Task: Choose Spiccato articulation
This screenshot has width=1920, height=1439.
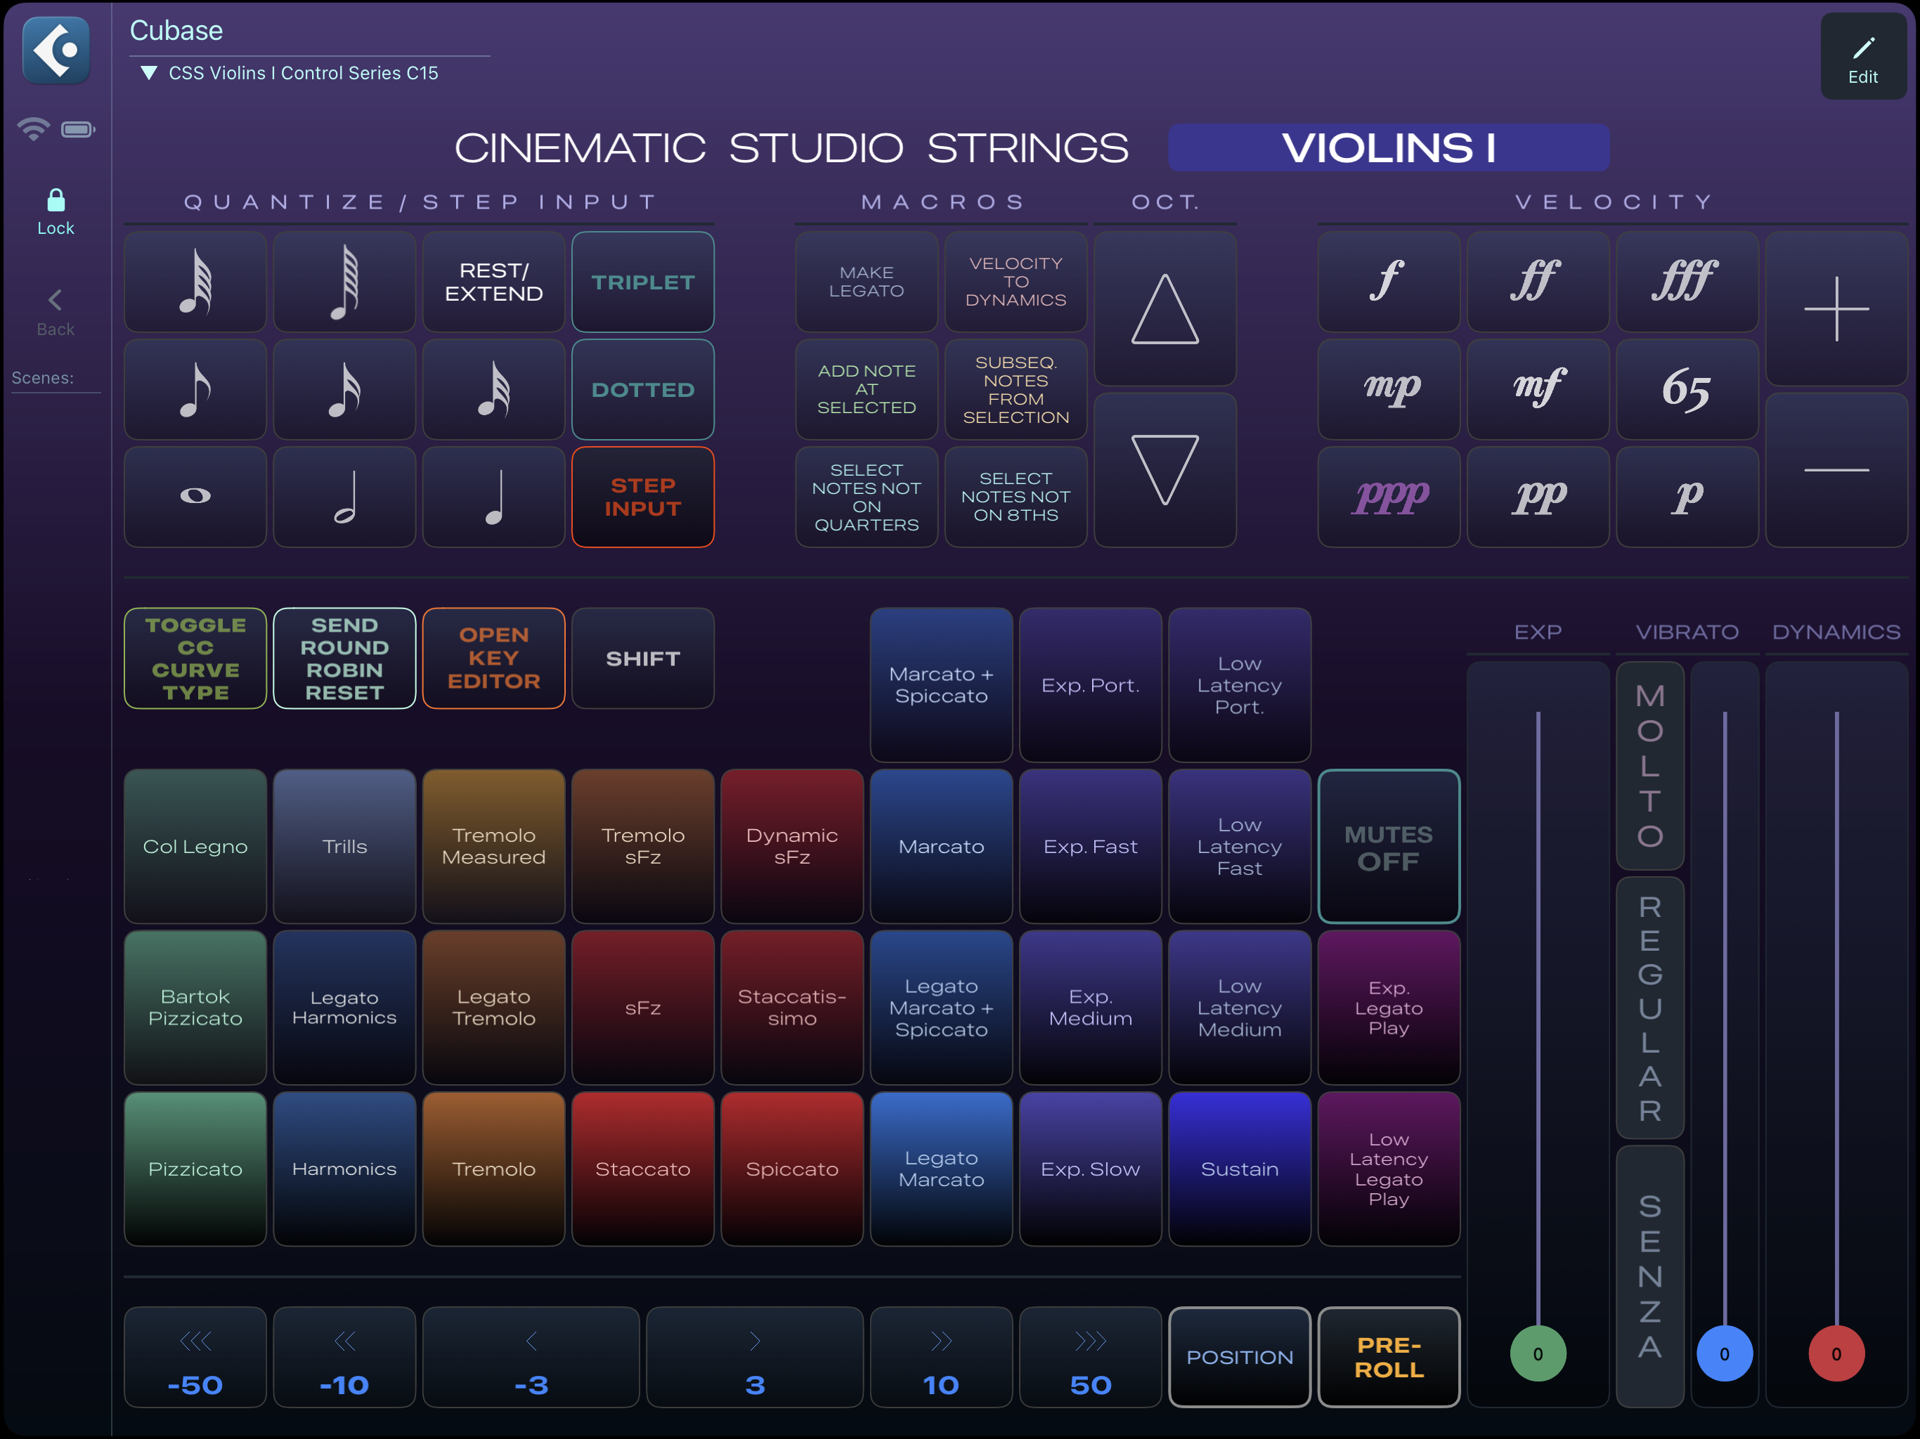Action: coord(791,1168)
